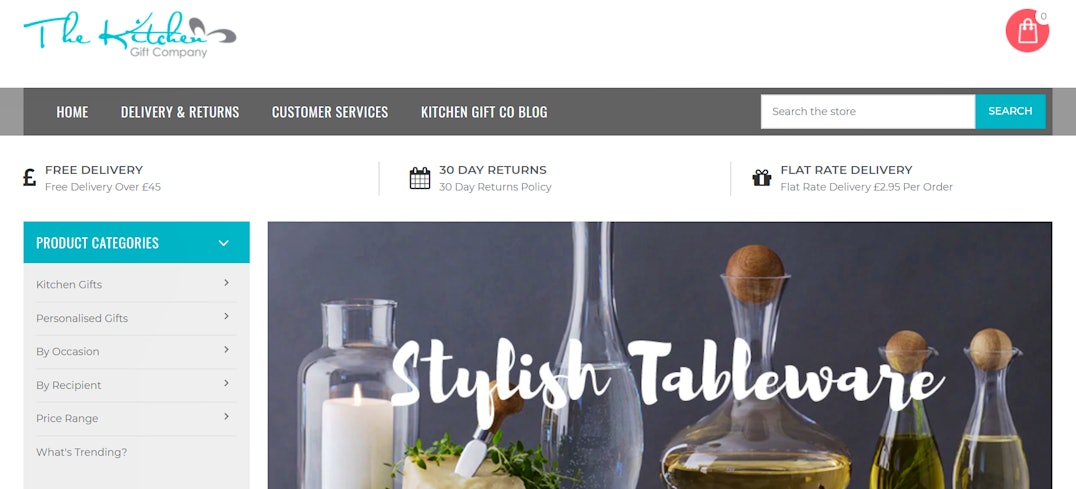
Task: Open the Kitchen Gifts category link
Action: pos(69,285)
